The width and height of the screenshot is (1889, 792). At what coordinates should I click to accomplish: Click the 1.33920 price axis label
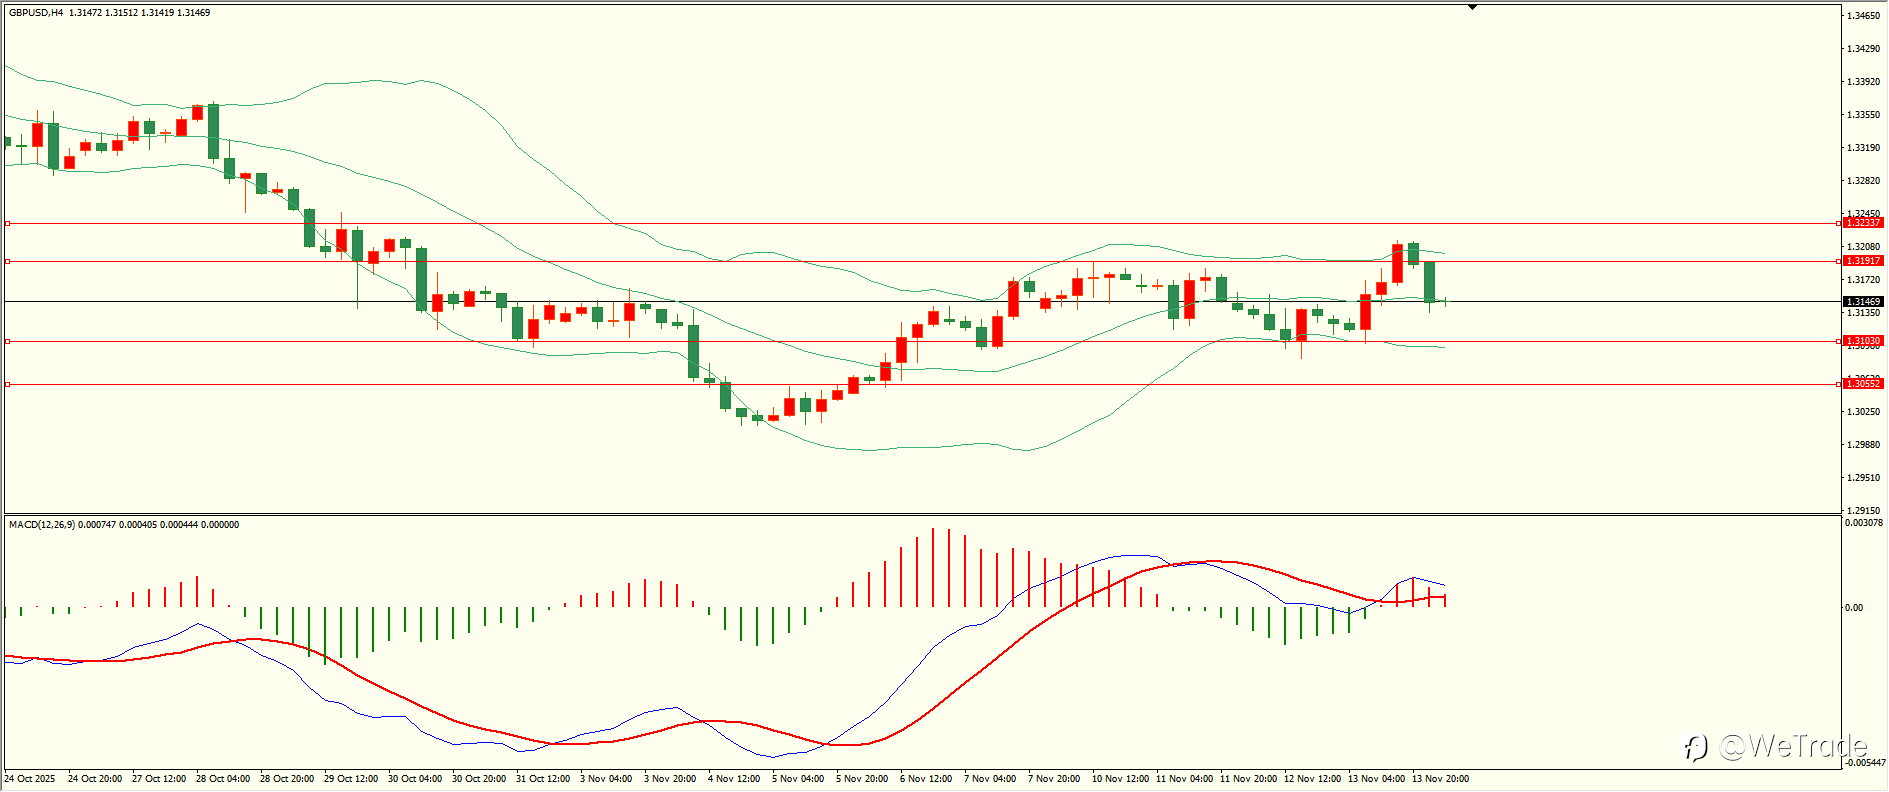(x=1864, y=82)
